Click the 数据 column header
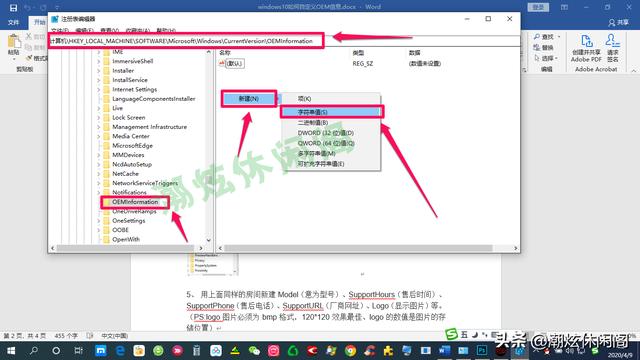The height and width of the screenshot is (360, 640). pyautogui.click(x=414, y=53)
